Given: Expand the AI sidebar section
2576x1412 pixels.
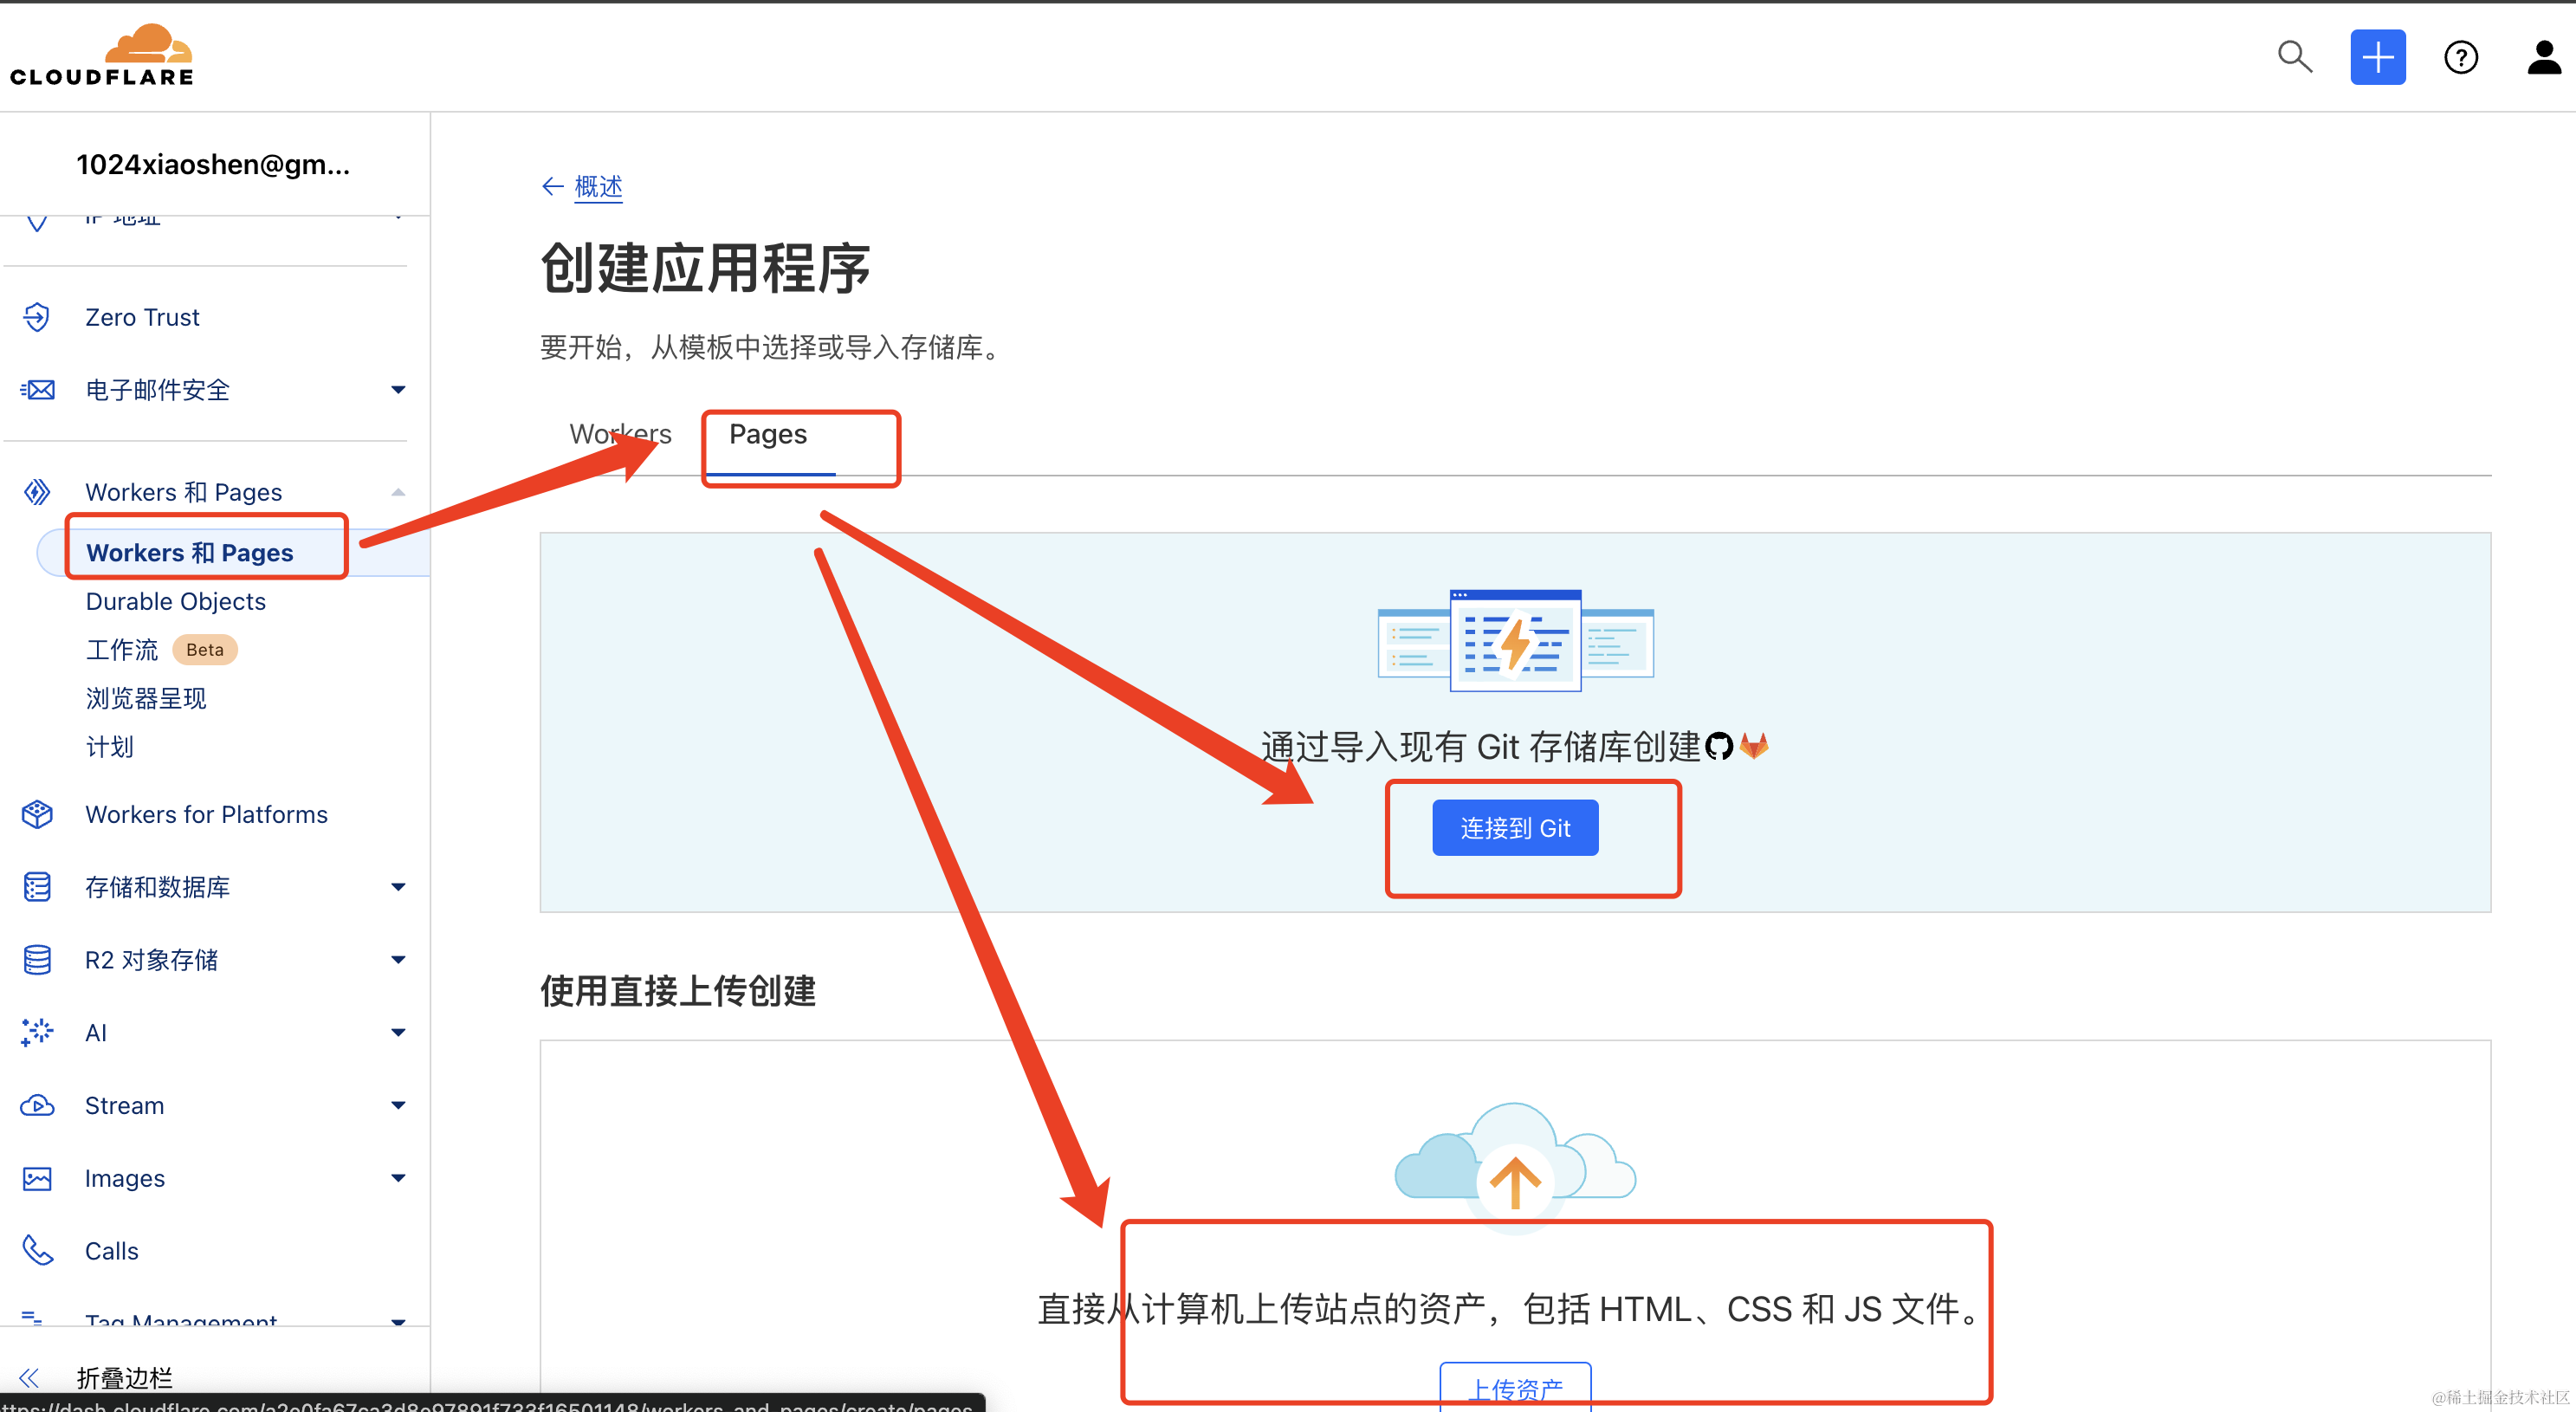Looking at the screenshot, I should (x=398, y=1032).
